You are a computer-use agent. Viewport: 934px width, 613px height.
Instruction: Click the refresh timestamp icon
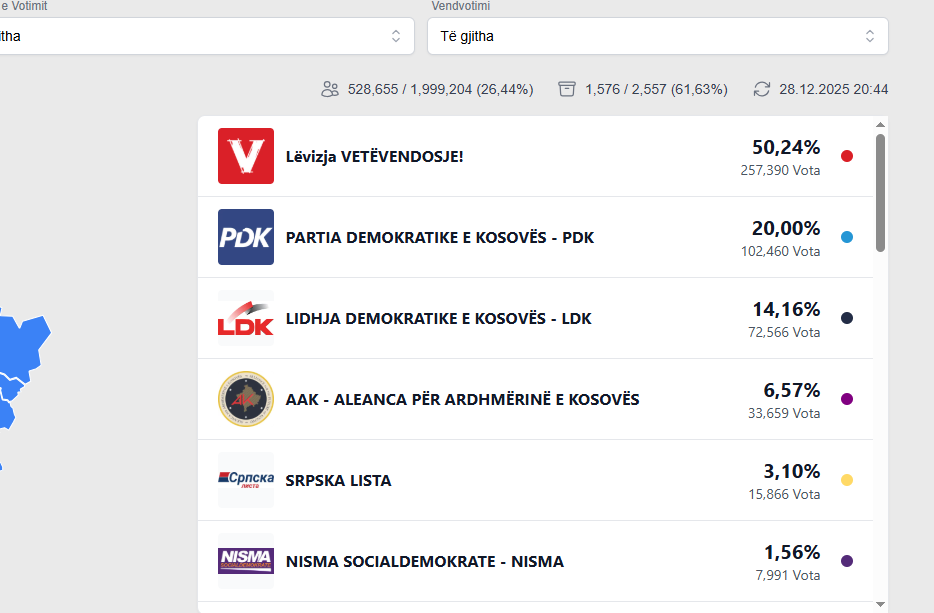(762, 89)
